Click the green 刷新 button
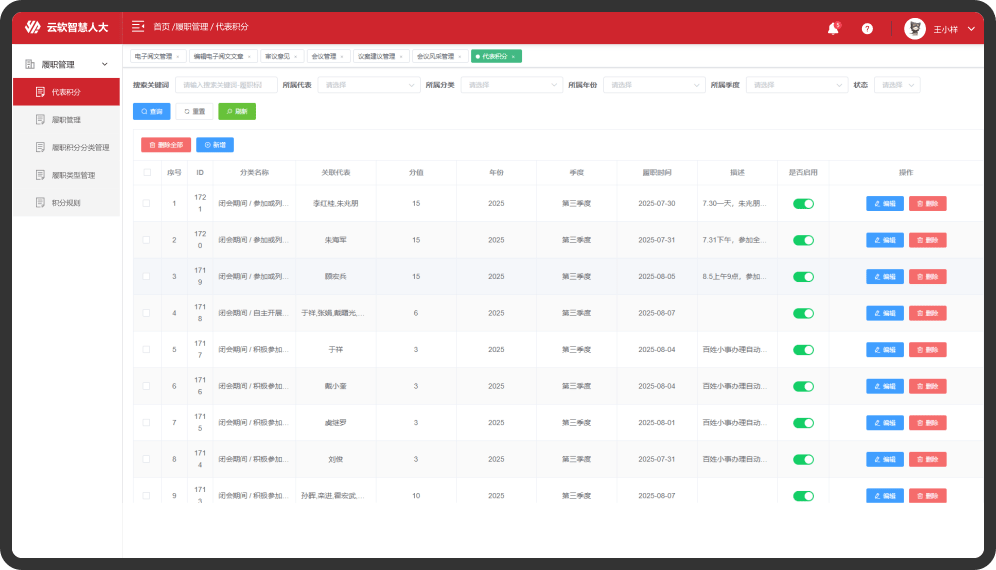The height and width of the screenshot is (570, 996). tap(237, 111)
